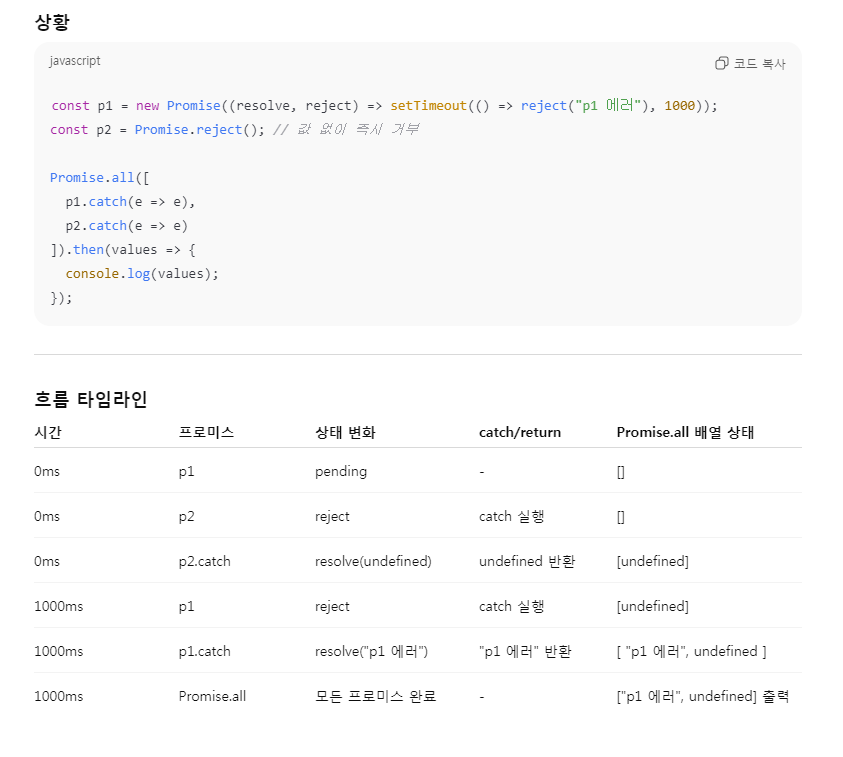The width and height of the screenshot is (843, 757).
Task: Select the undefined 반환 cell
Action: click(527, 561)
